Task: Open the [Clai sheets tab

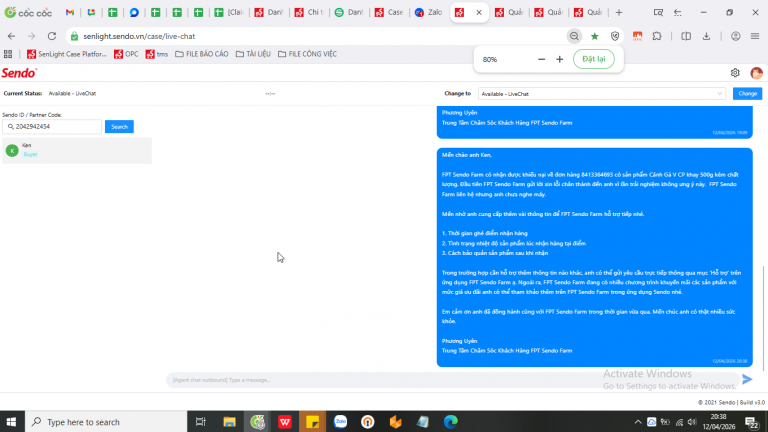Action: point(229,13)
